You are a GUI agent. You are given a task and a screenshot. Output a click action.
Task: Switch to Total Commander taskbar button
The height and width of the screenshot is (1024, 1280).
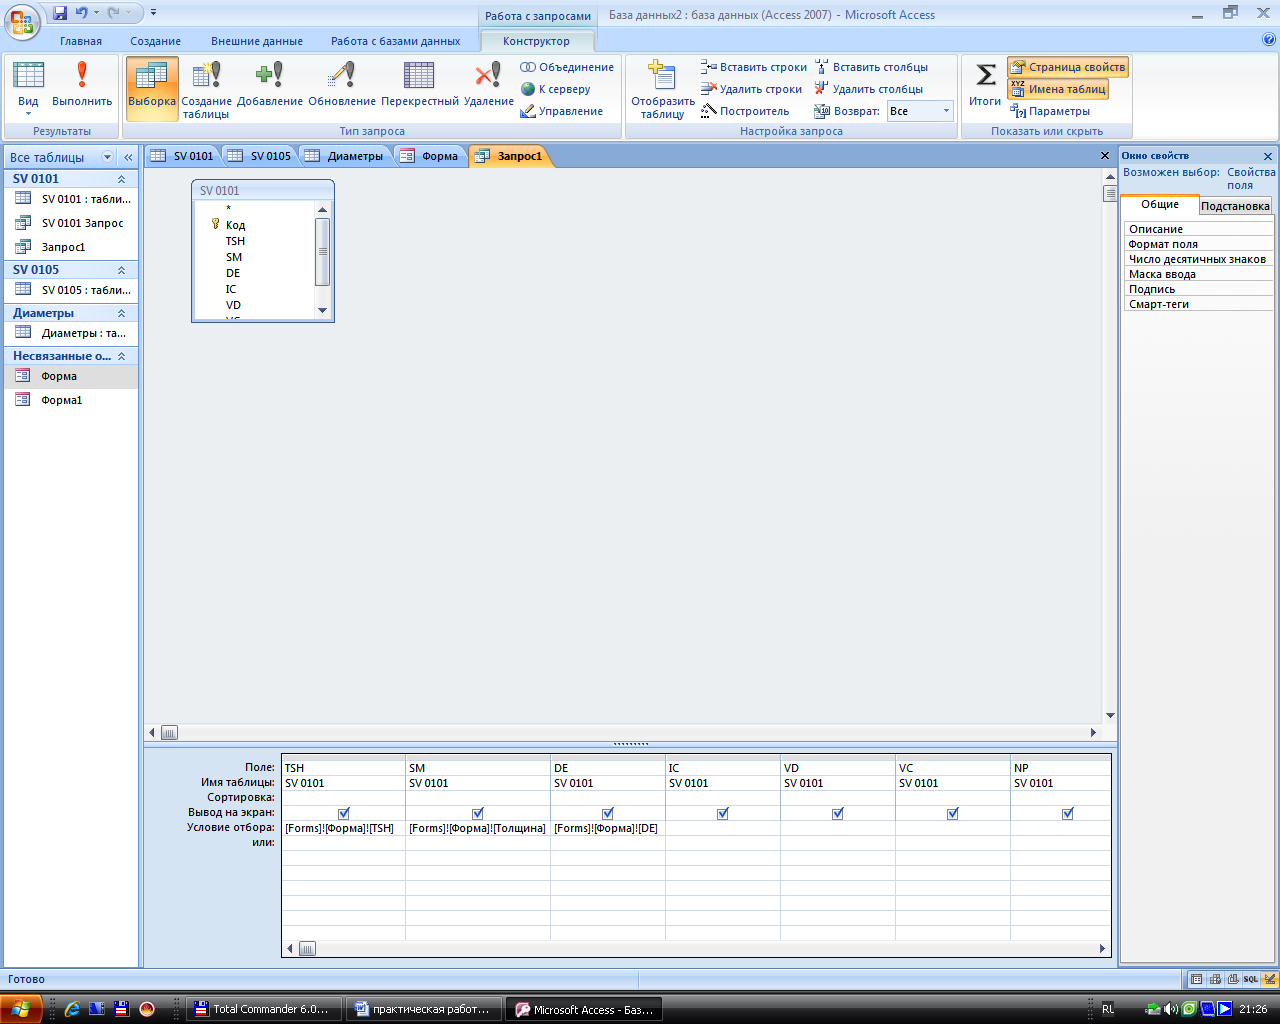[x=265, y=1009]
